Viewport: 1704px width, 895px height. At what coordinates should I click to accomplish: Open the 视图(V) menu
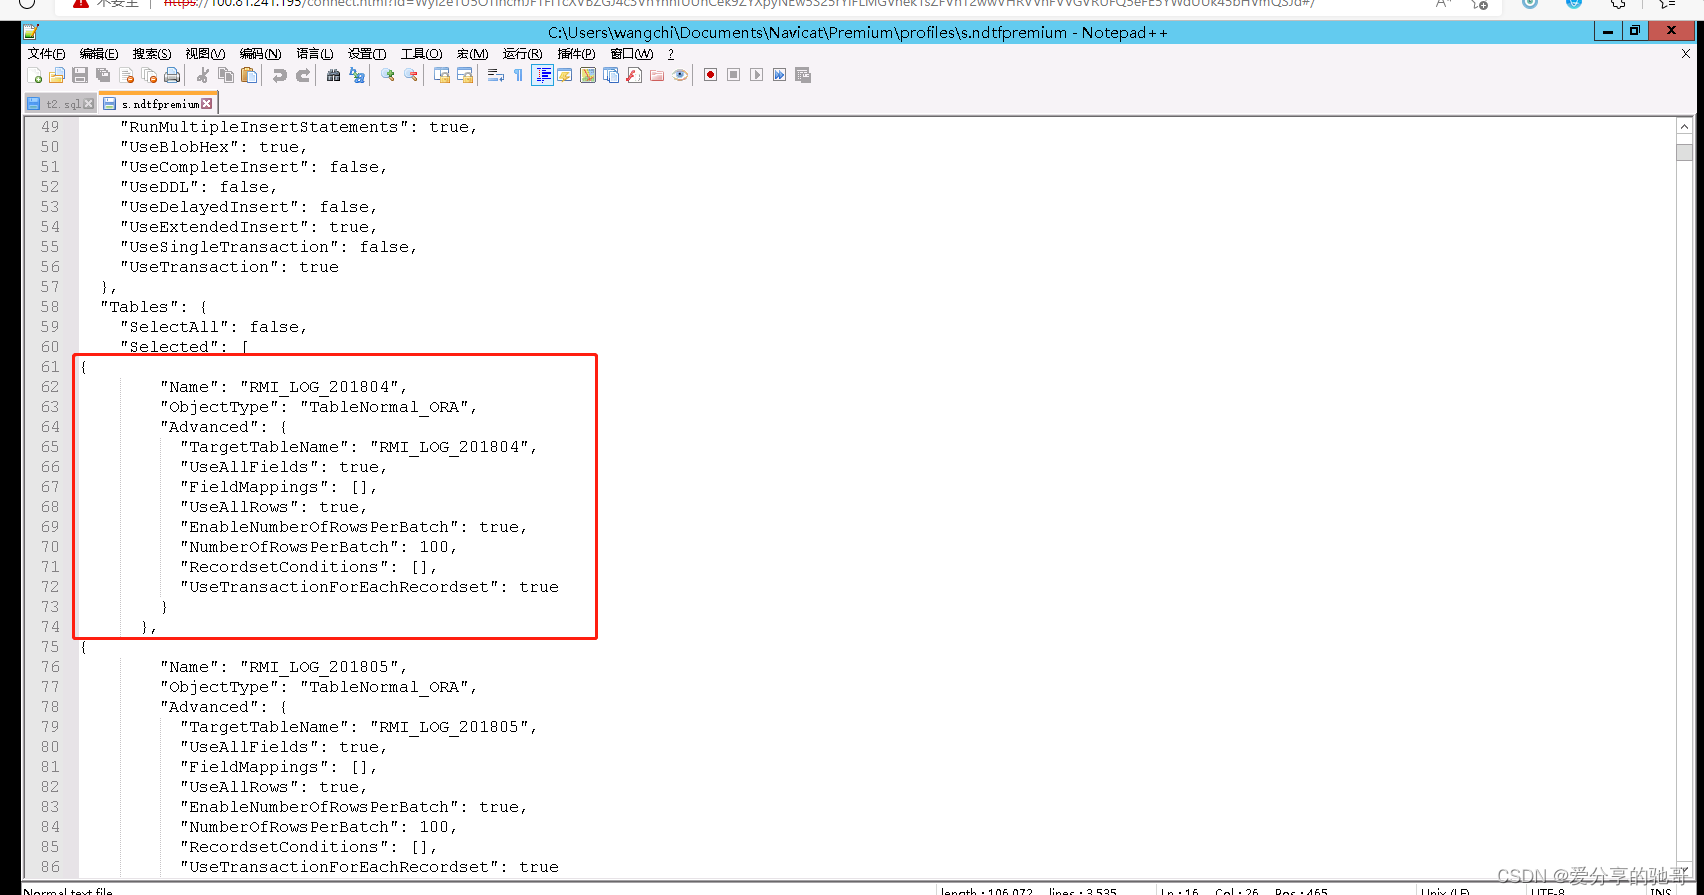click(x=205, y=53)
